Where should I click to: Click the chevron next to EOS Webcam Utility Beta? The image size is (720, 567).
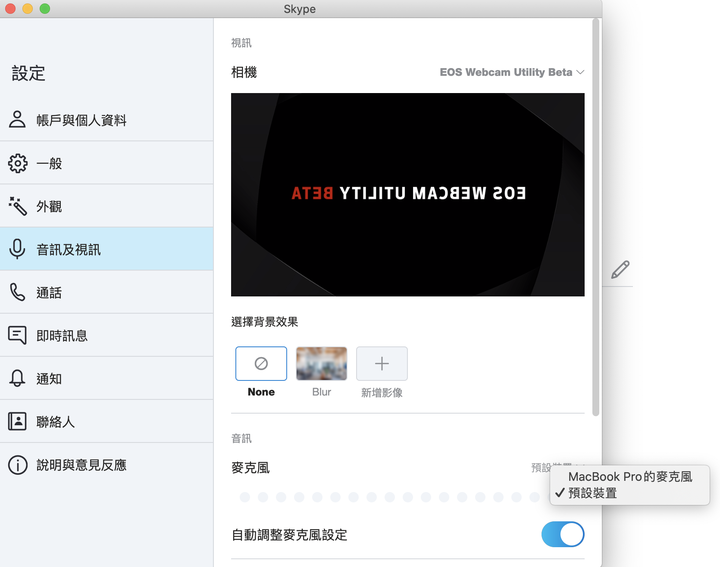coord(580,72)
